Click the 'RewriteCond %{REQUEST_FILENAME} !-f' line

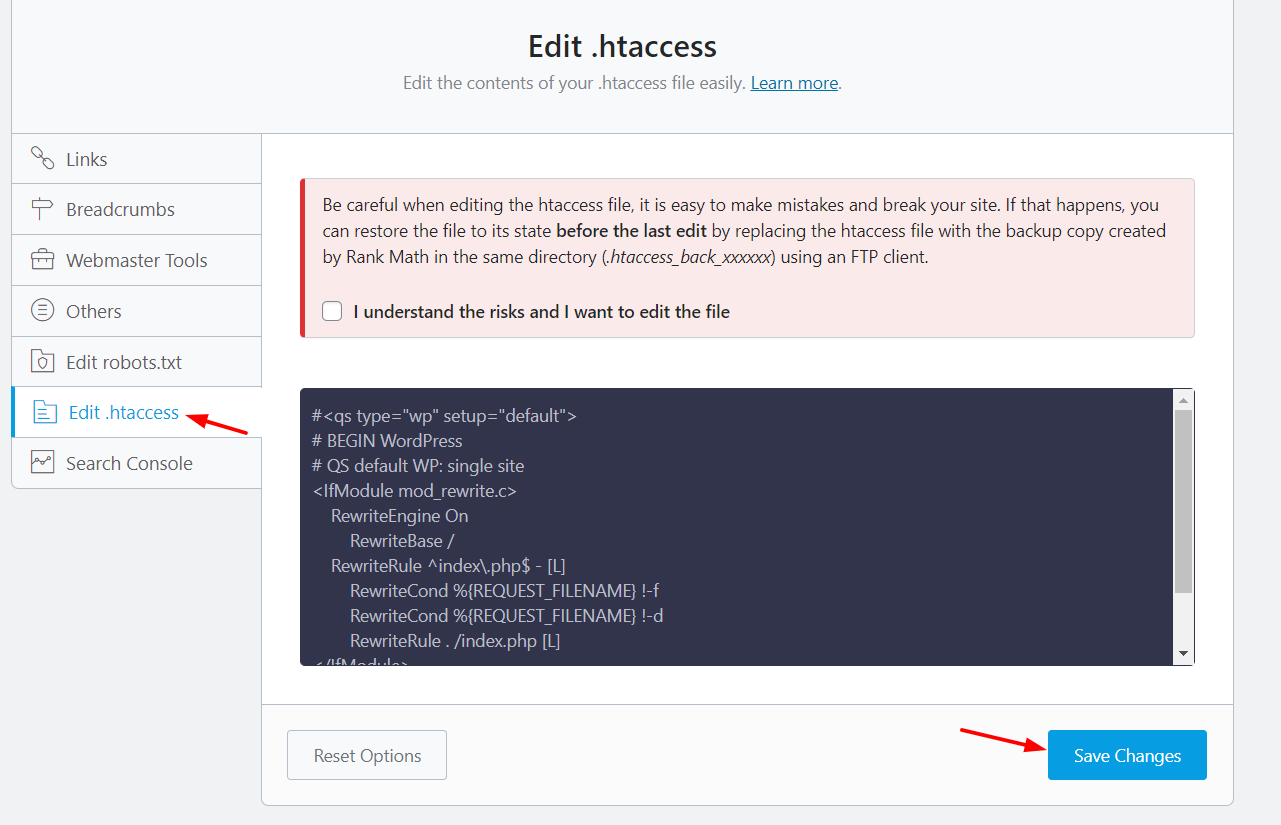pyautogui.click(x=504, y=591)
